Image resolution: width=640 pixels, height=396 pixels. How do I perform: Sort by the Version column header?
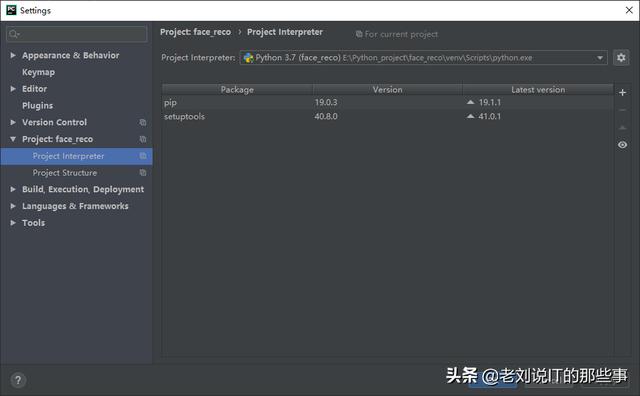387,89
